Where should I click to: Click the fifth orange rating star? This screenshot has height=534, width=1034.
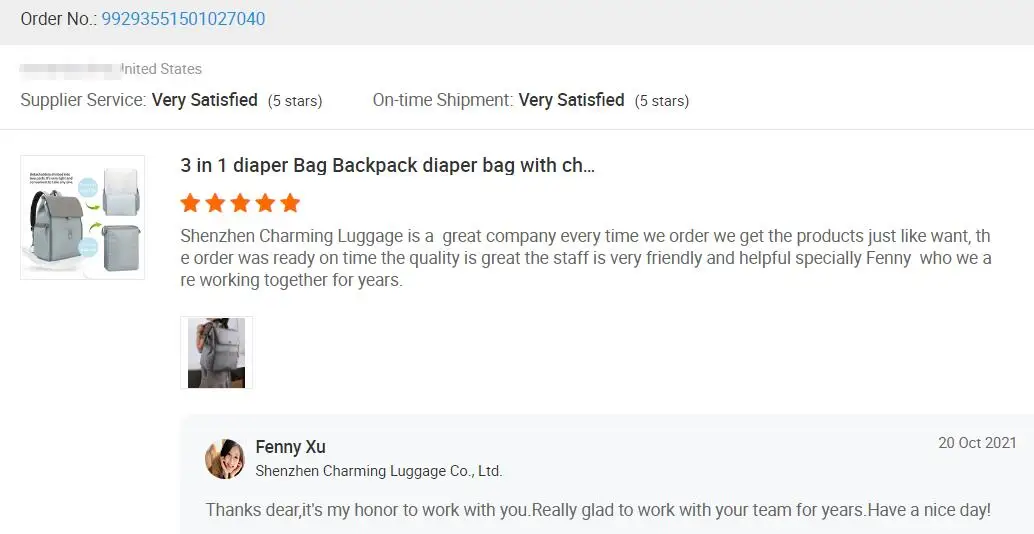tap(290, 204)
